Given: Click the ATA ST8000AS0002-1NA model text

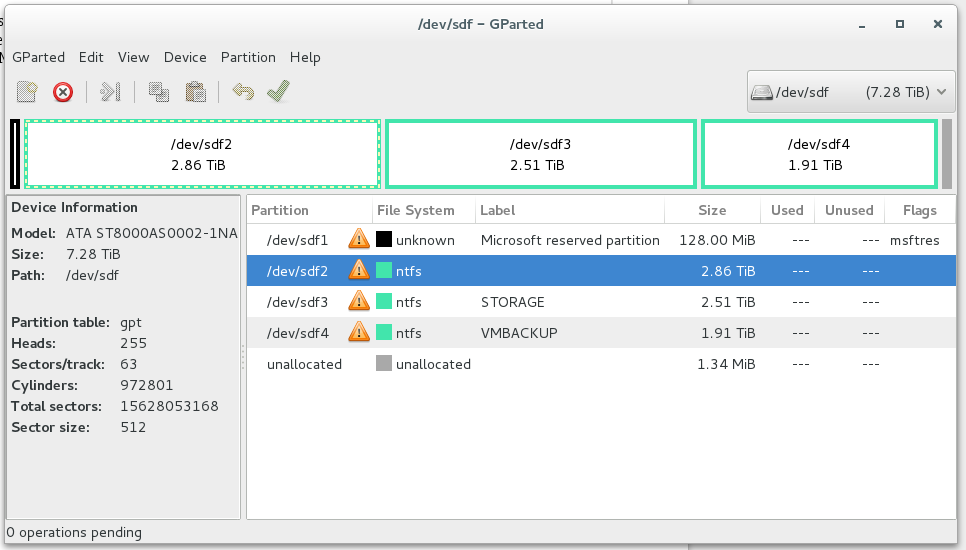Looking at the screenshot, I should click(x=152, y=233).
